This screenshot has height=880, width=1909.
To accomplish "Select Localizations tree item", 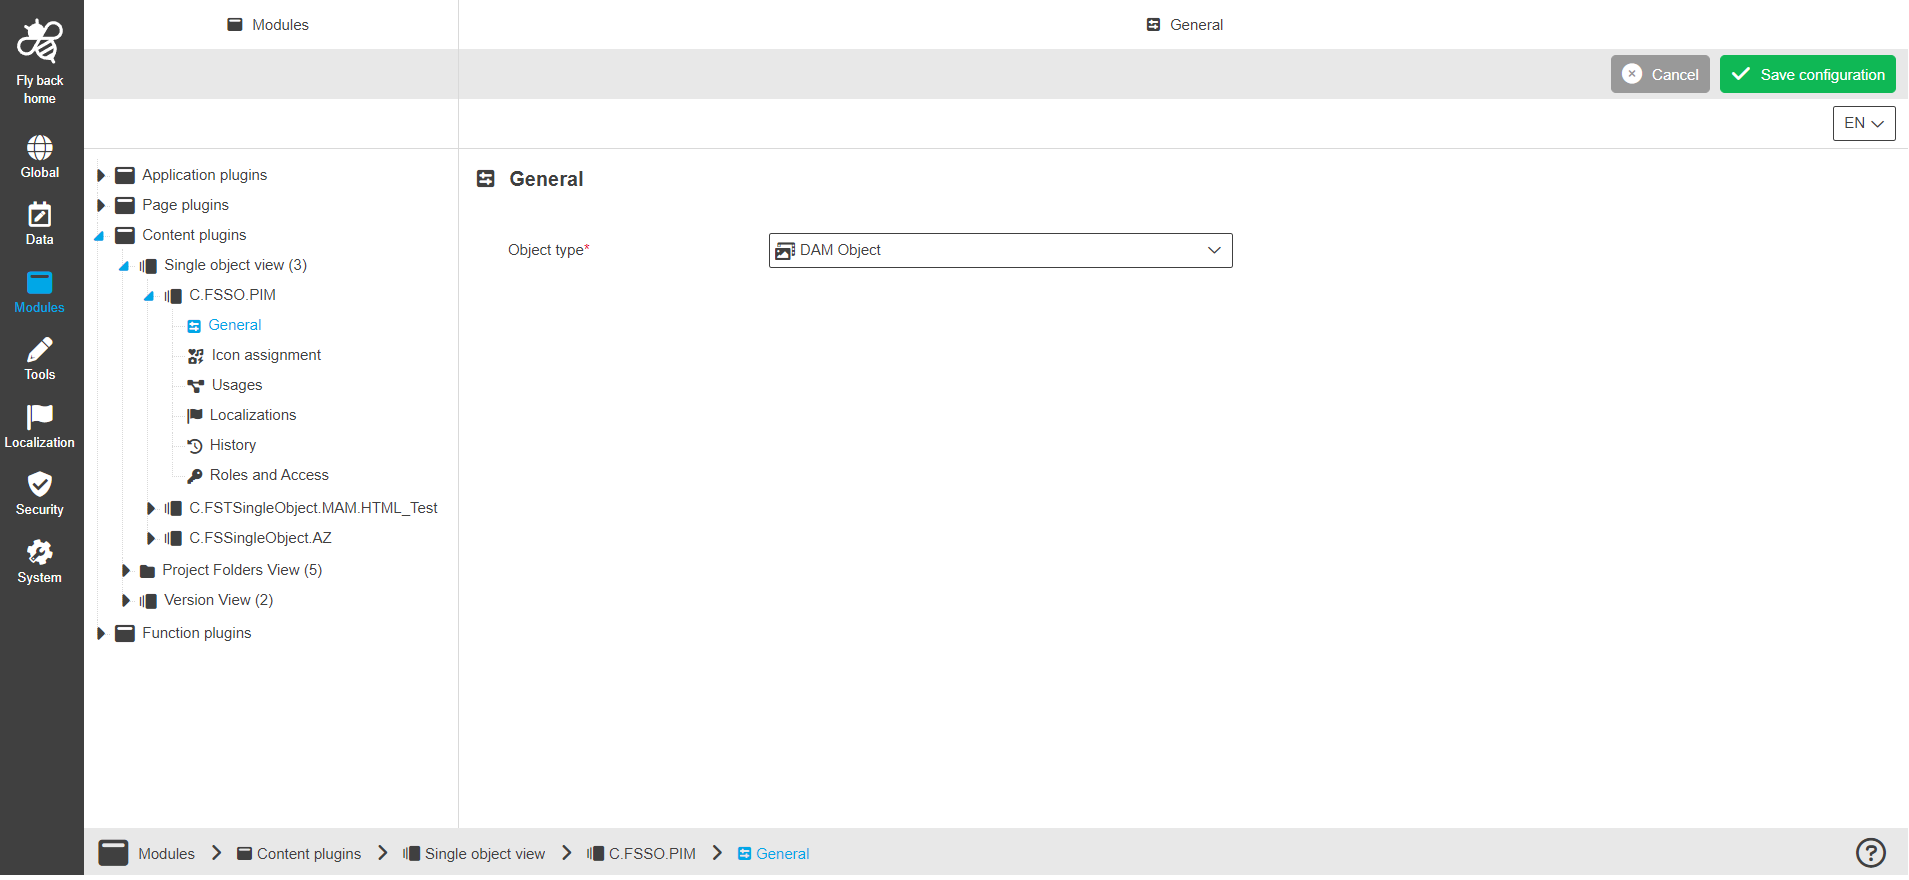I will click(253, 415).
